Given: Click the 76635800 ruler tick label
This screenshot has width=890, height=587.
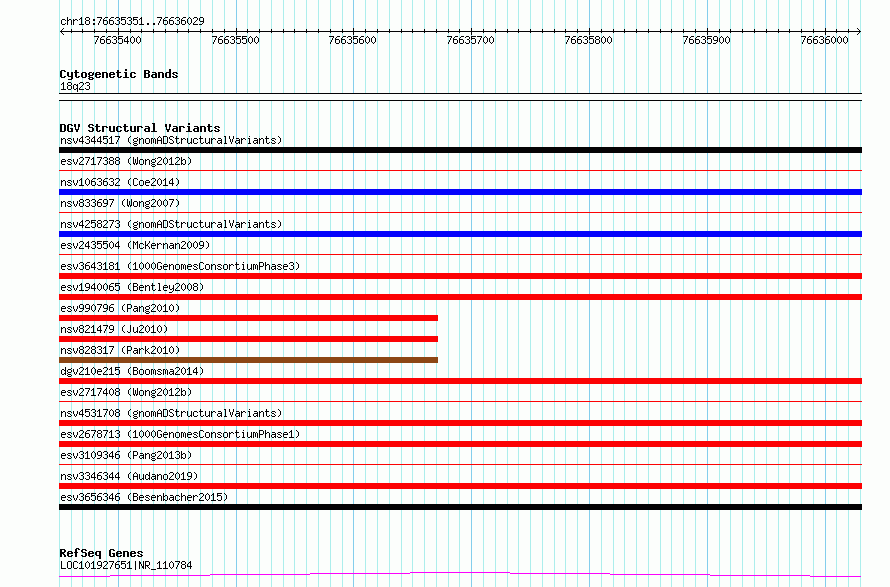Looking at the screenshot, I should tap(589, 40).
